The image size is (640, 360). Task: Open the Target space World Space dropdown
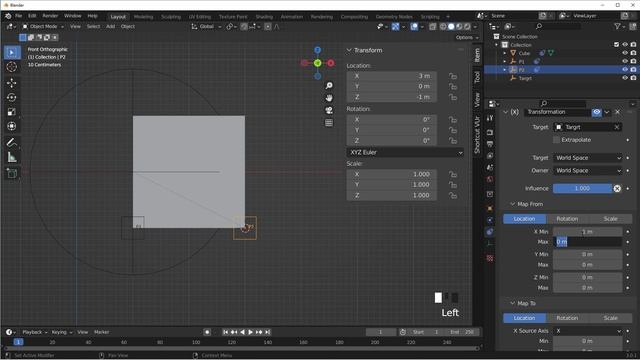[x=588, y=158]
